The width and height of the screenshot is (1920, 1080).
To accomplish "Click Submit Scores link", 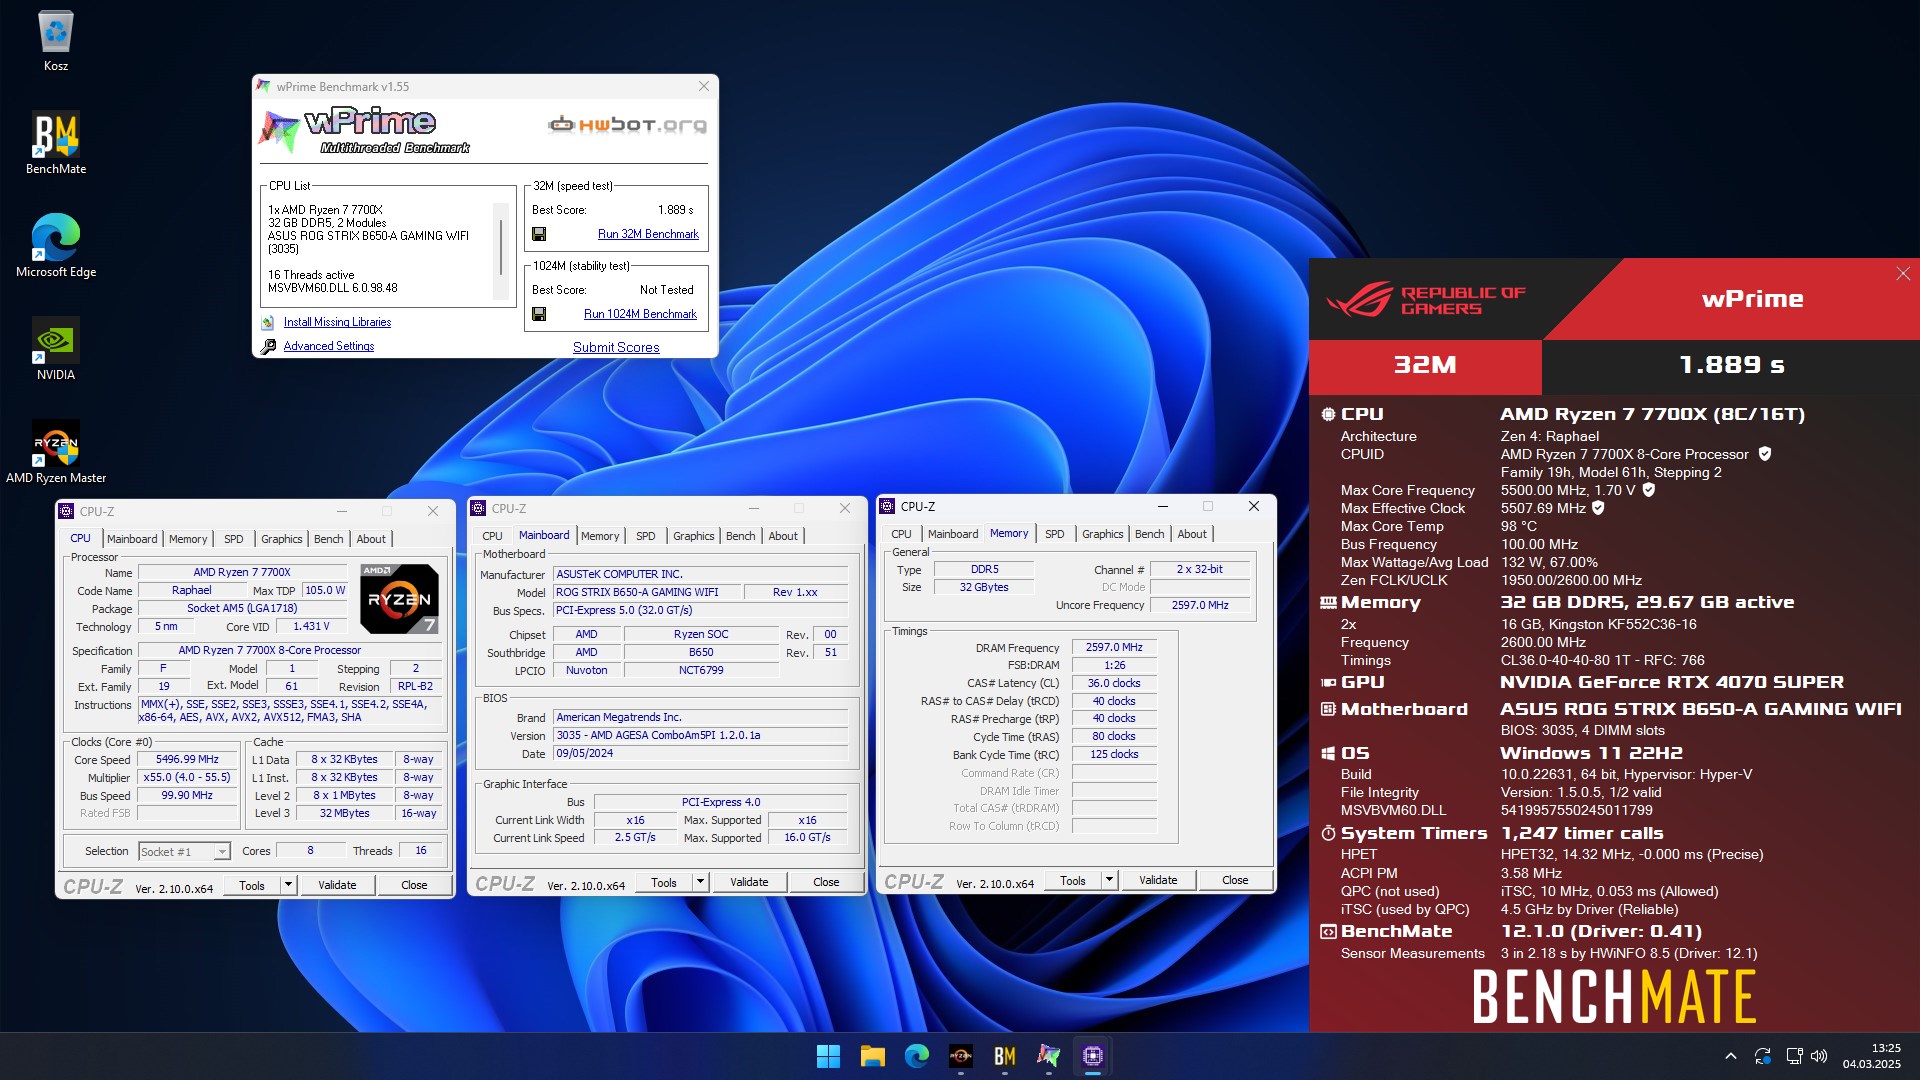I will click(x=616, y=347).
